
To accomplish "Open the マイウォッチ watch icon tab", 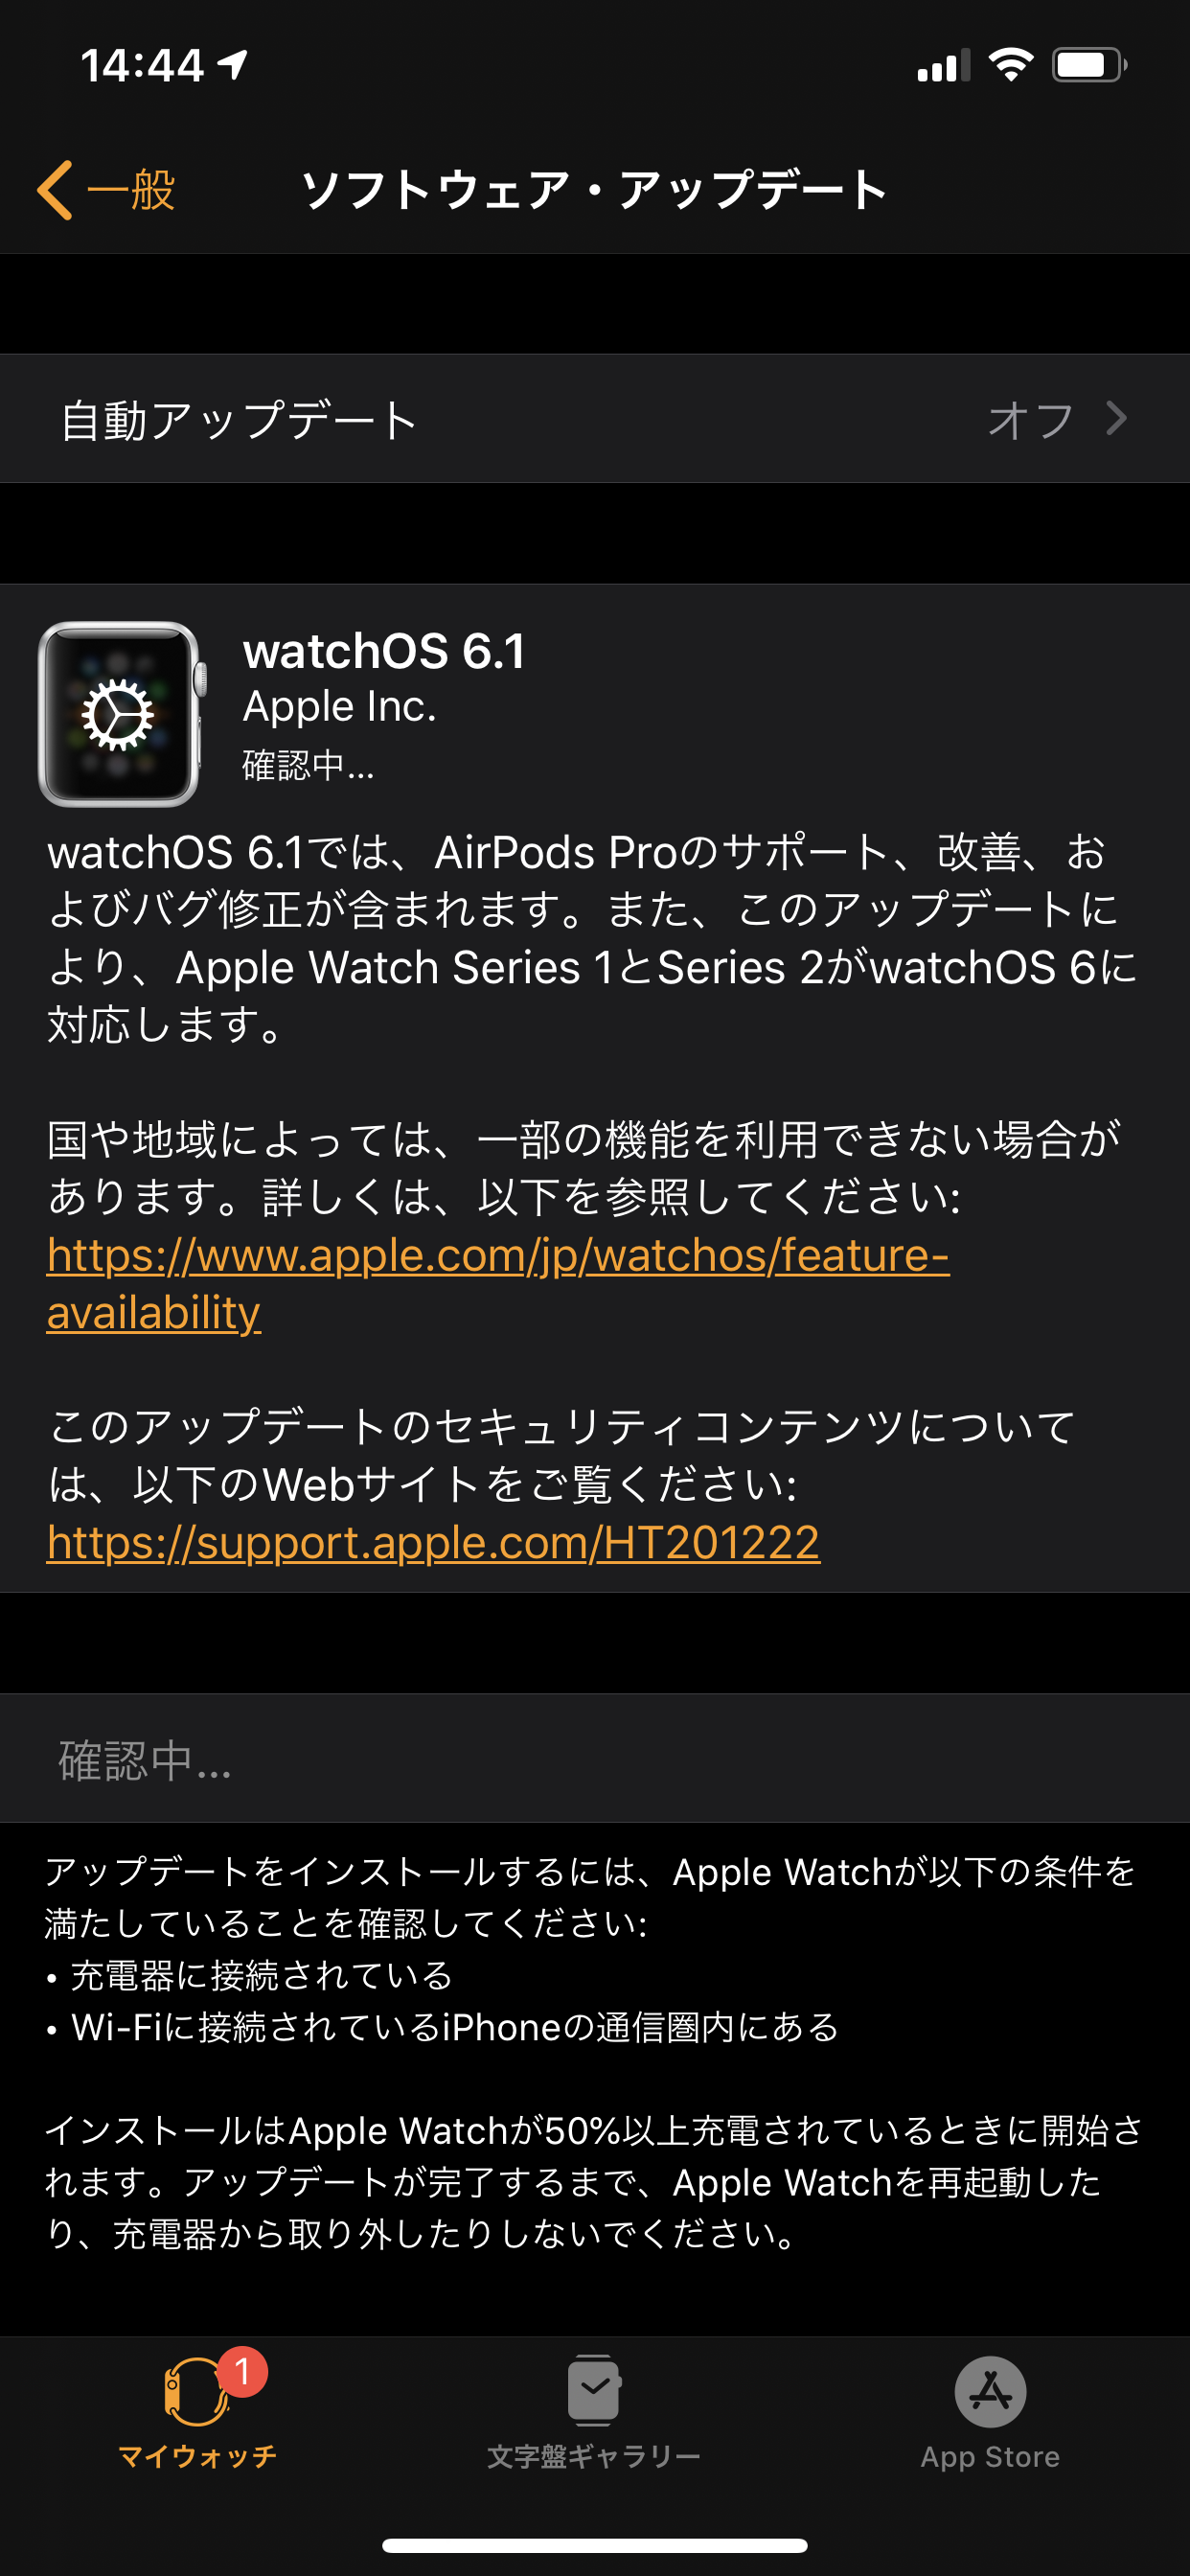I will coord(196,2392).
